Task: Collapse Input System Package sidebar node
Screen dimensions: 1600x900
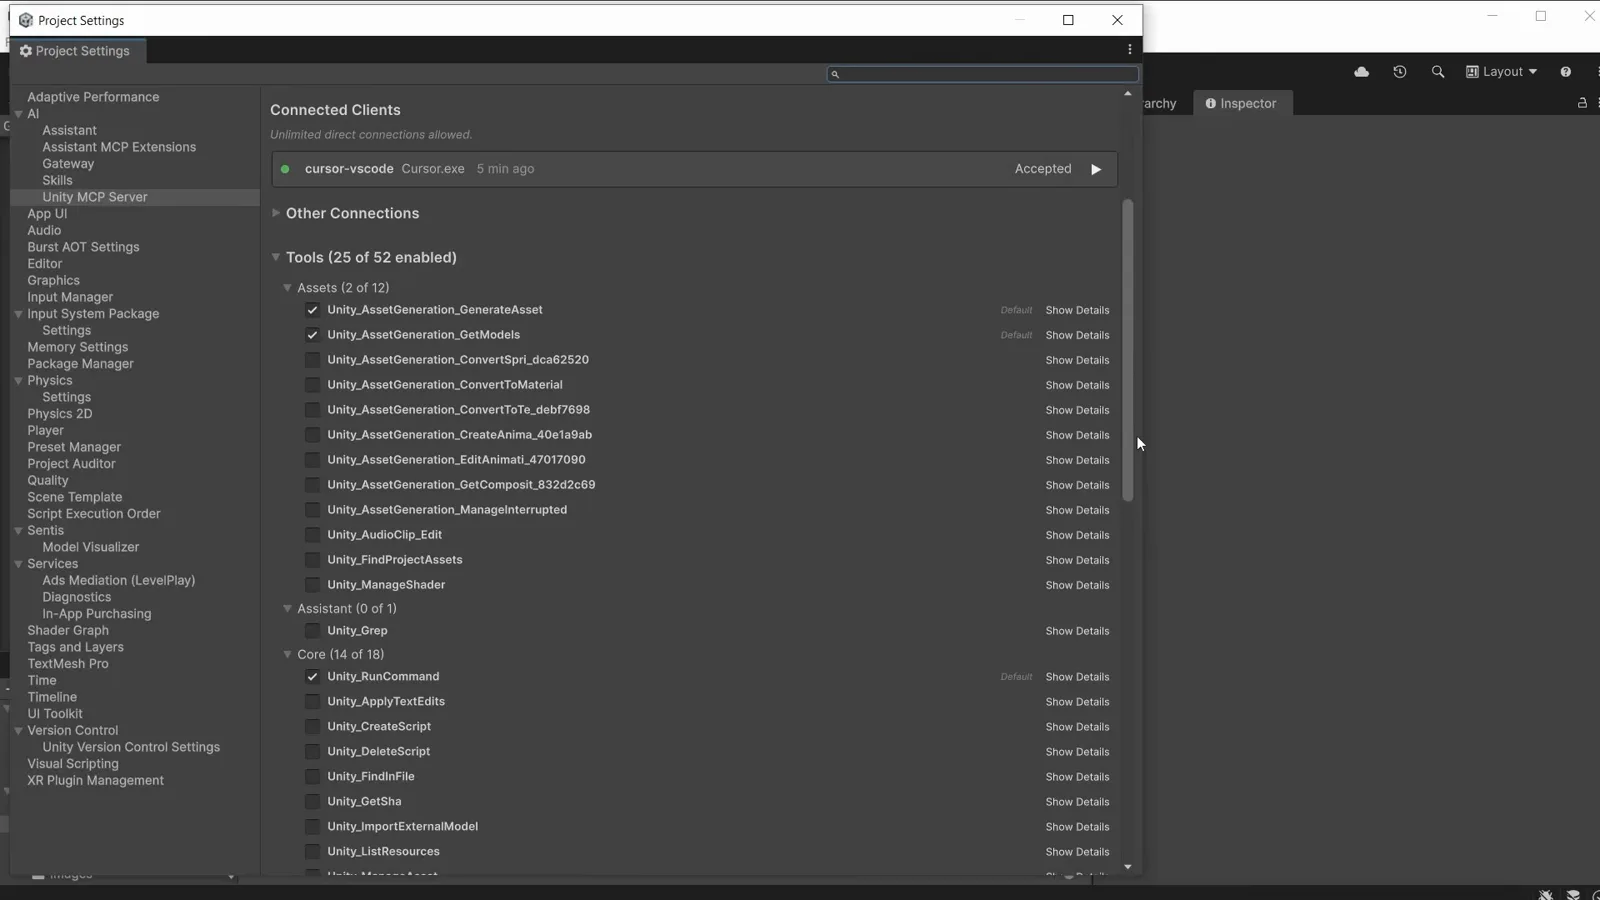Action: (x=18, y=314)
